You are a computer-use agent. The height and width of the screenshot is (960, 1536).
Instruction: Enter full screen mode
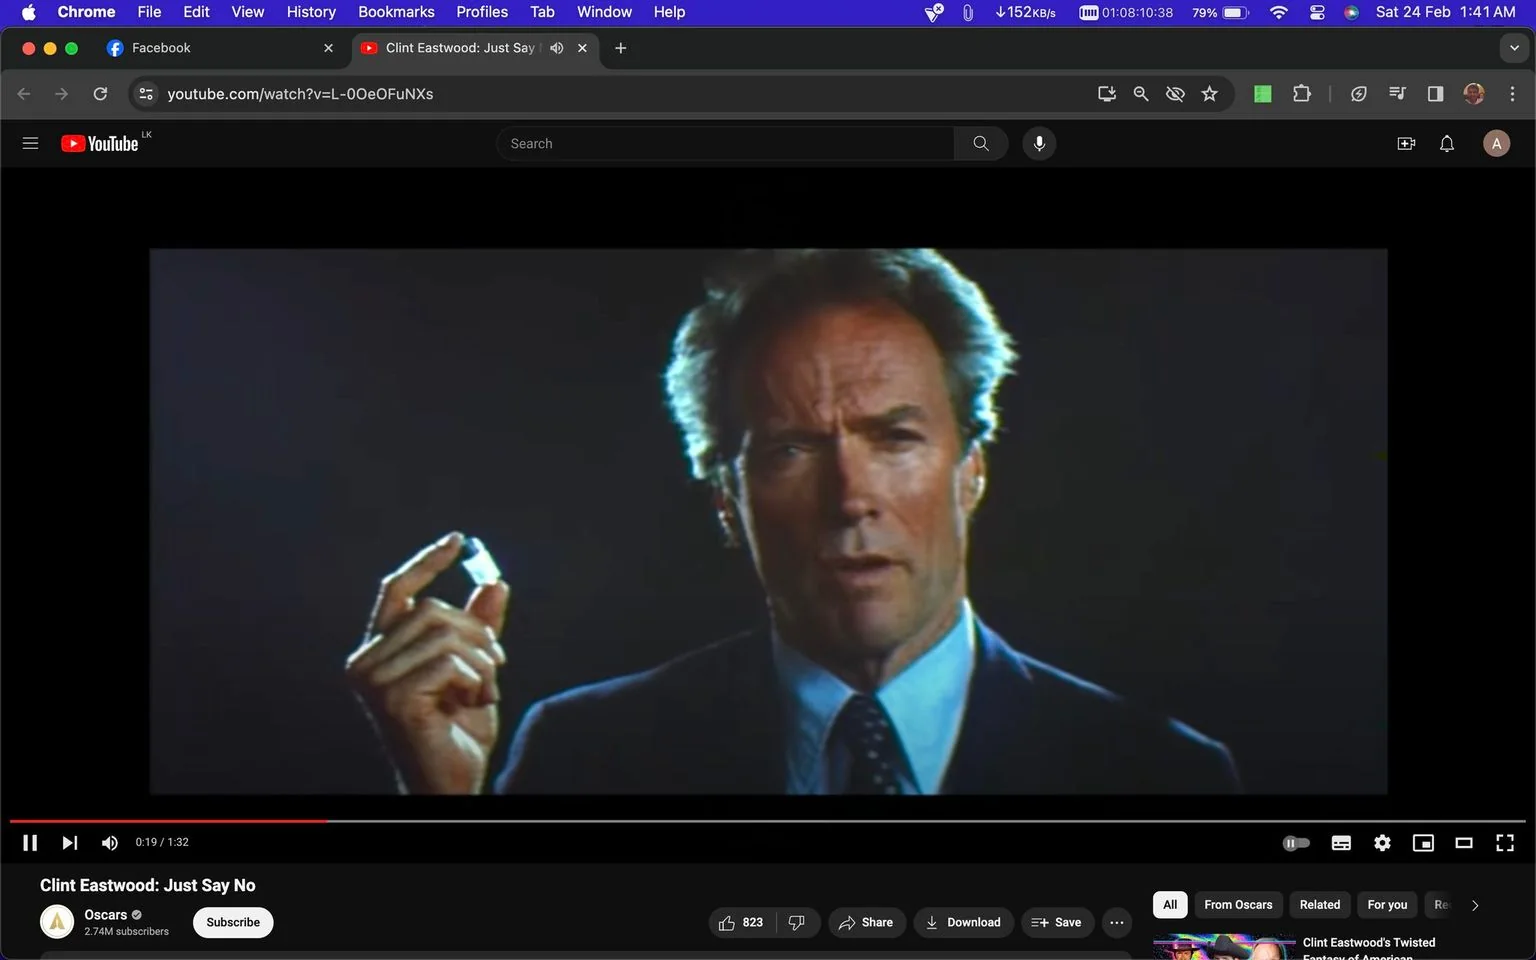(x=1505, y=843)
